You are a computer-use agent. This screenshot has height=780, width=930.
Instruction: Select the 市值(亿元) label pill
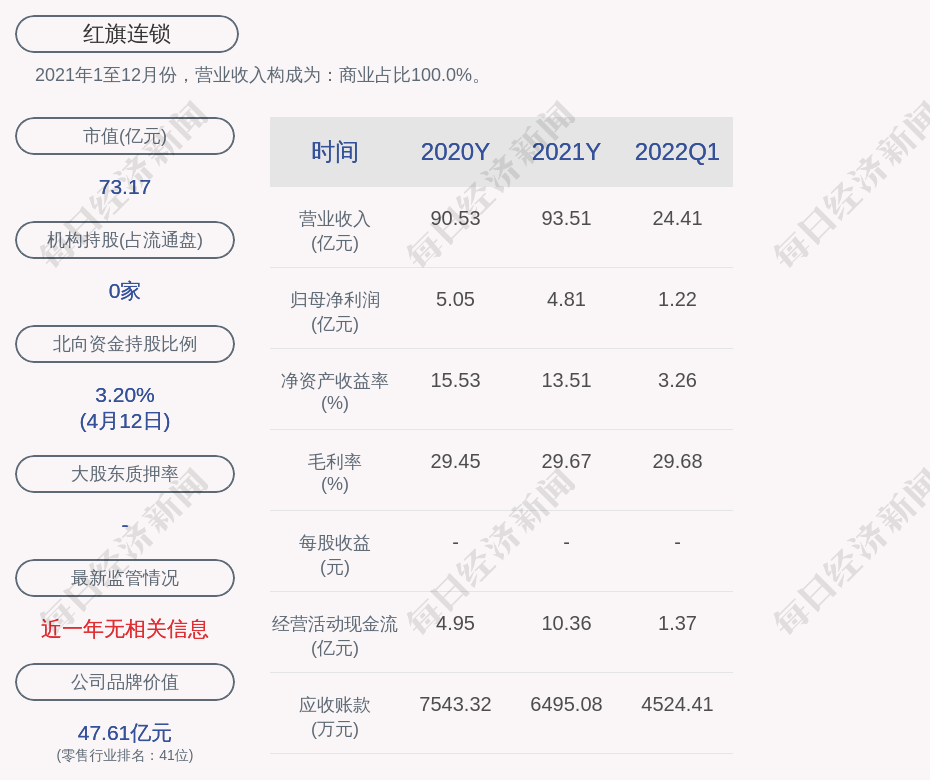[x=125, y=136]
